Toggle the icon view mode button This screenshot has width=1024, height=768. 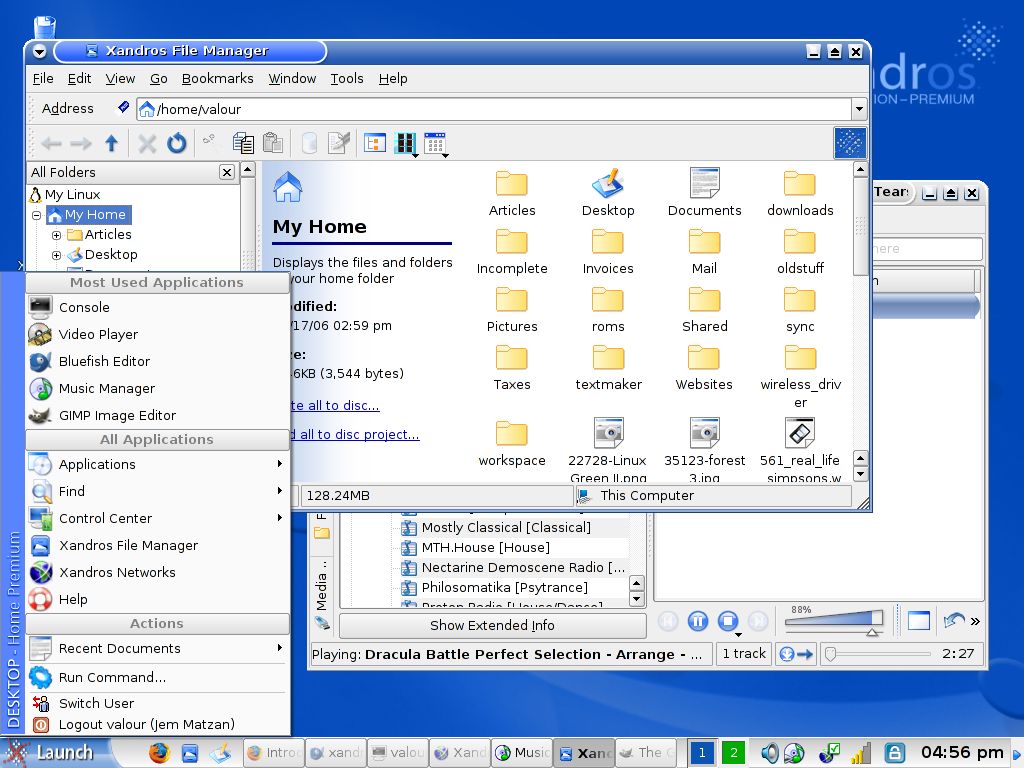(375, 143)
